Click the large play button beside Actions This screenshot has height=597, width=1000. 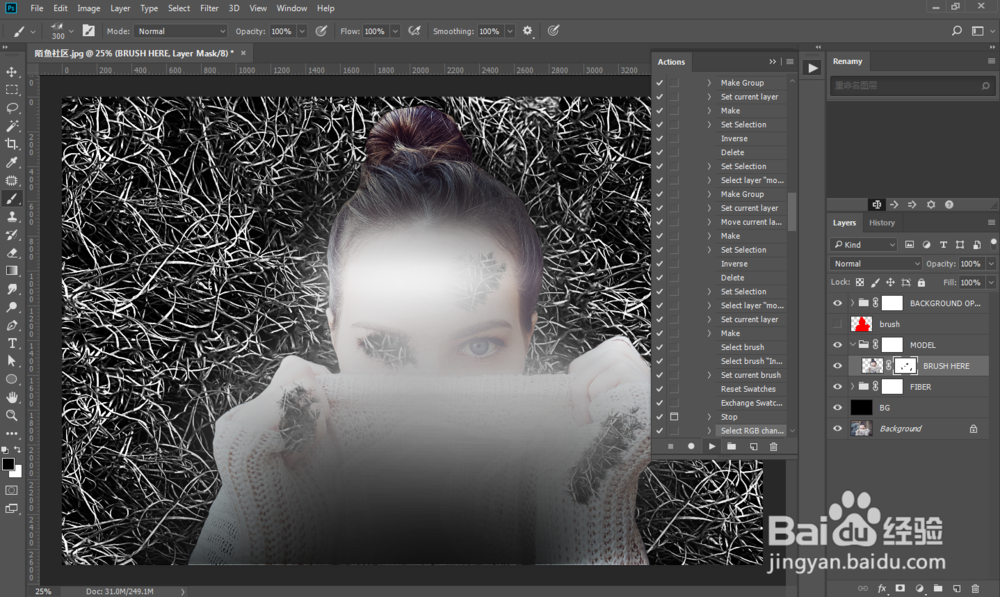pyautogui.click(x=812, y=68)
